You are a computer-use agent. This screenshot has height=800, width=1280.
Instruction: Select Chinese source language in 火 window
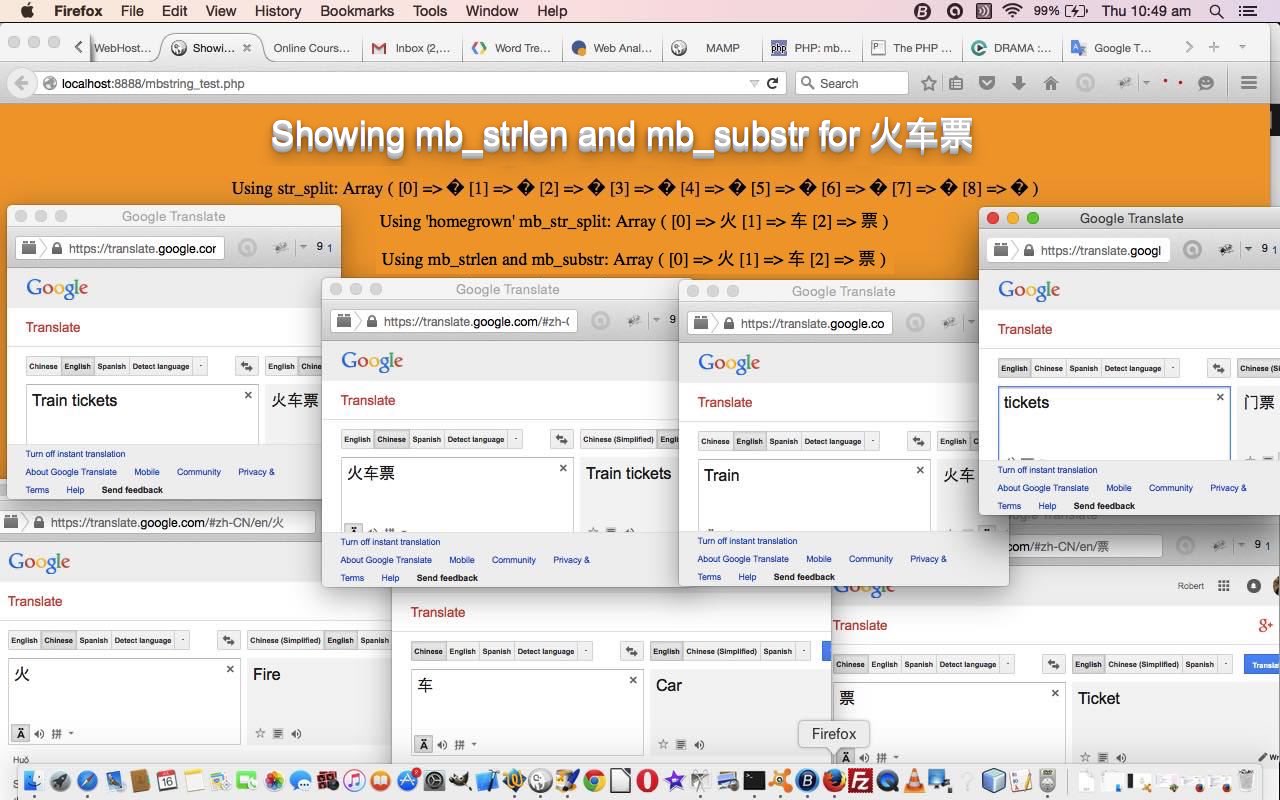(58, 640)
